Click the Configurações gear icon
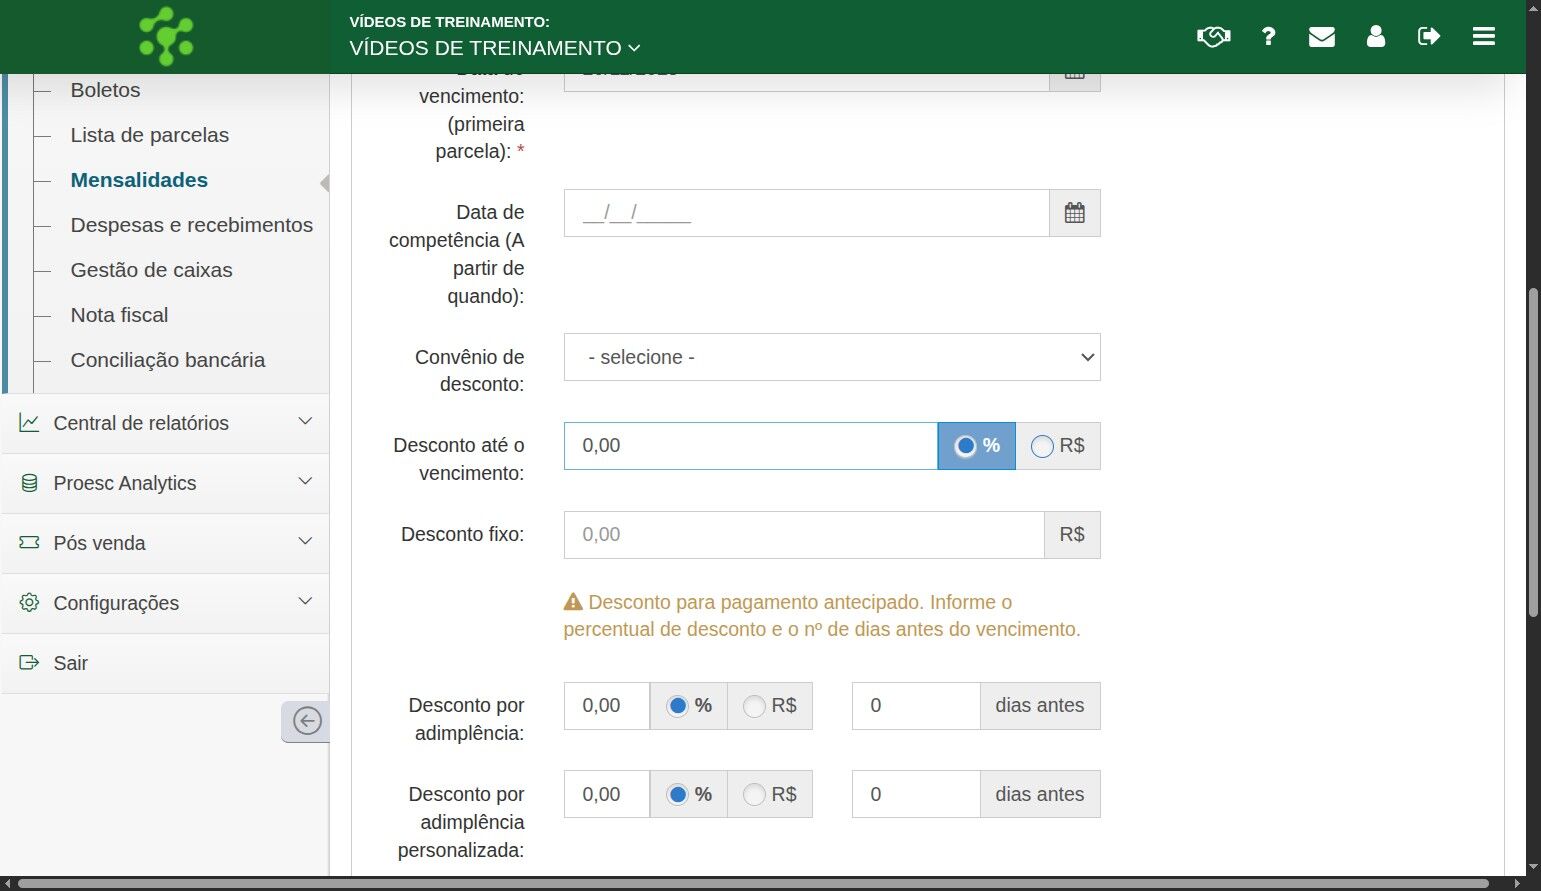Image resolution: width=1541 pixels, height=891 pixels. 29,603
